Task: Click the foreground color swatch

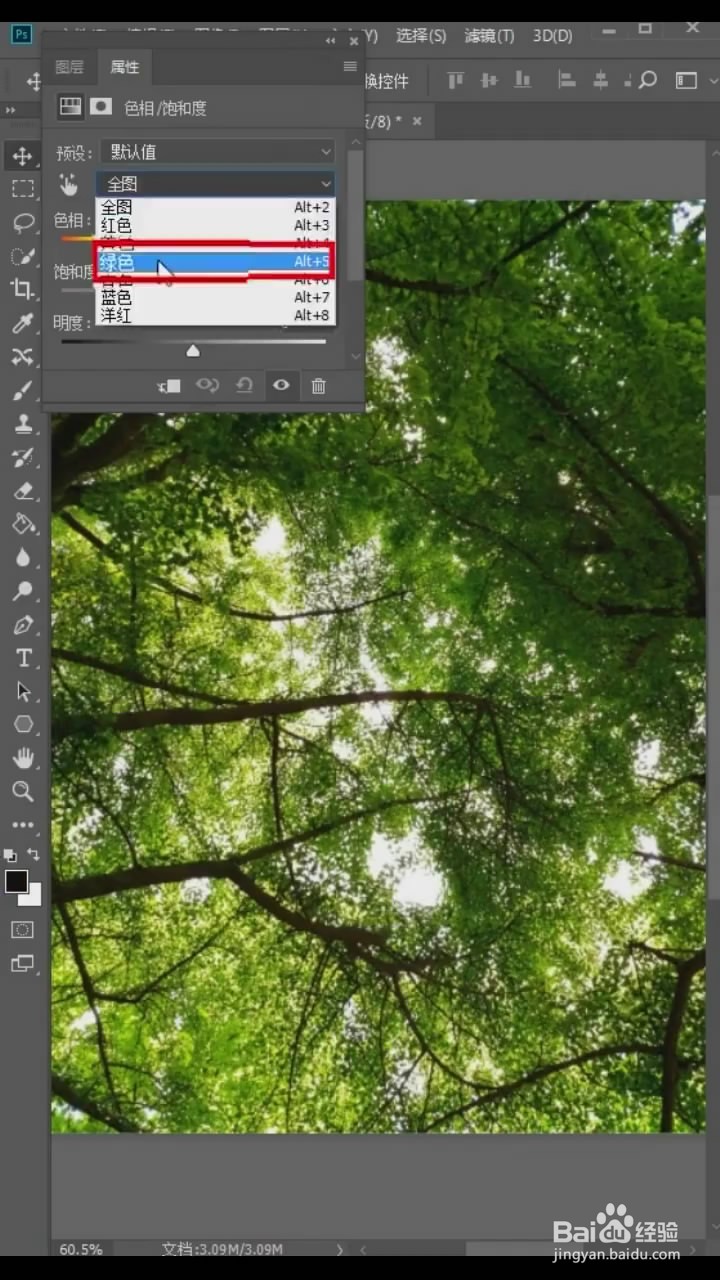Action: click(x=16, y=882)
